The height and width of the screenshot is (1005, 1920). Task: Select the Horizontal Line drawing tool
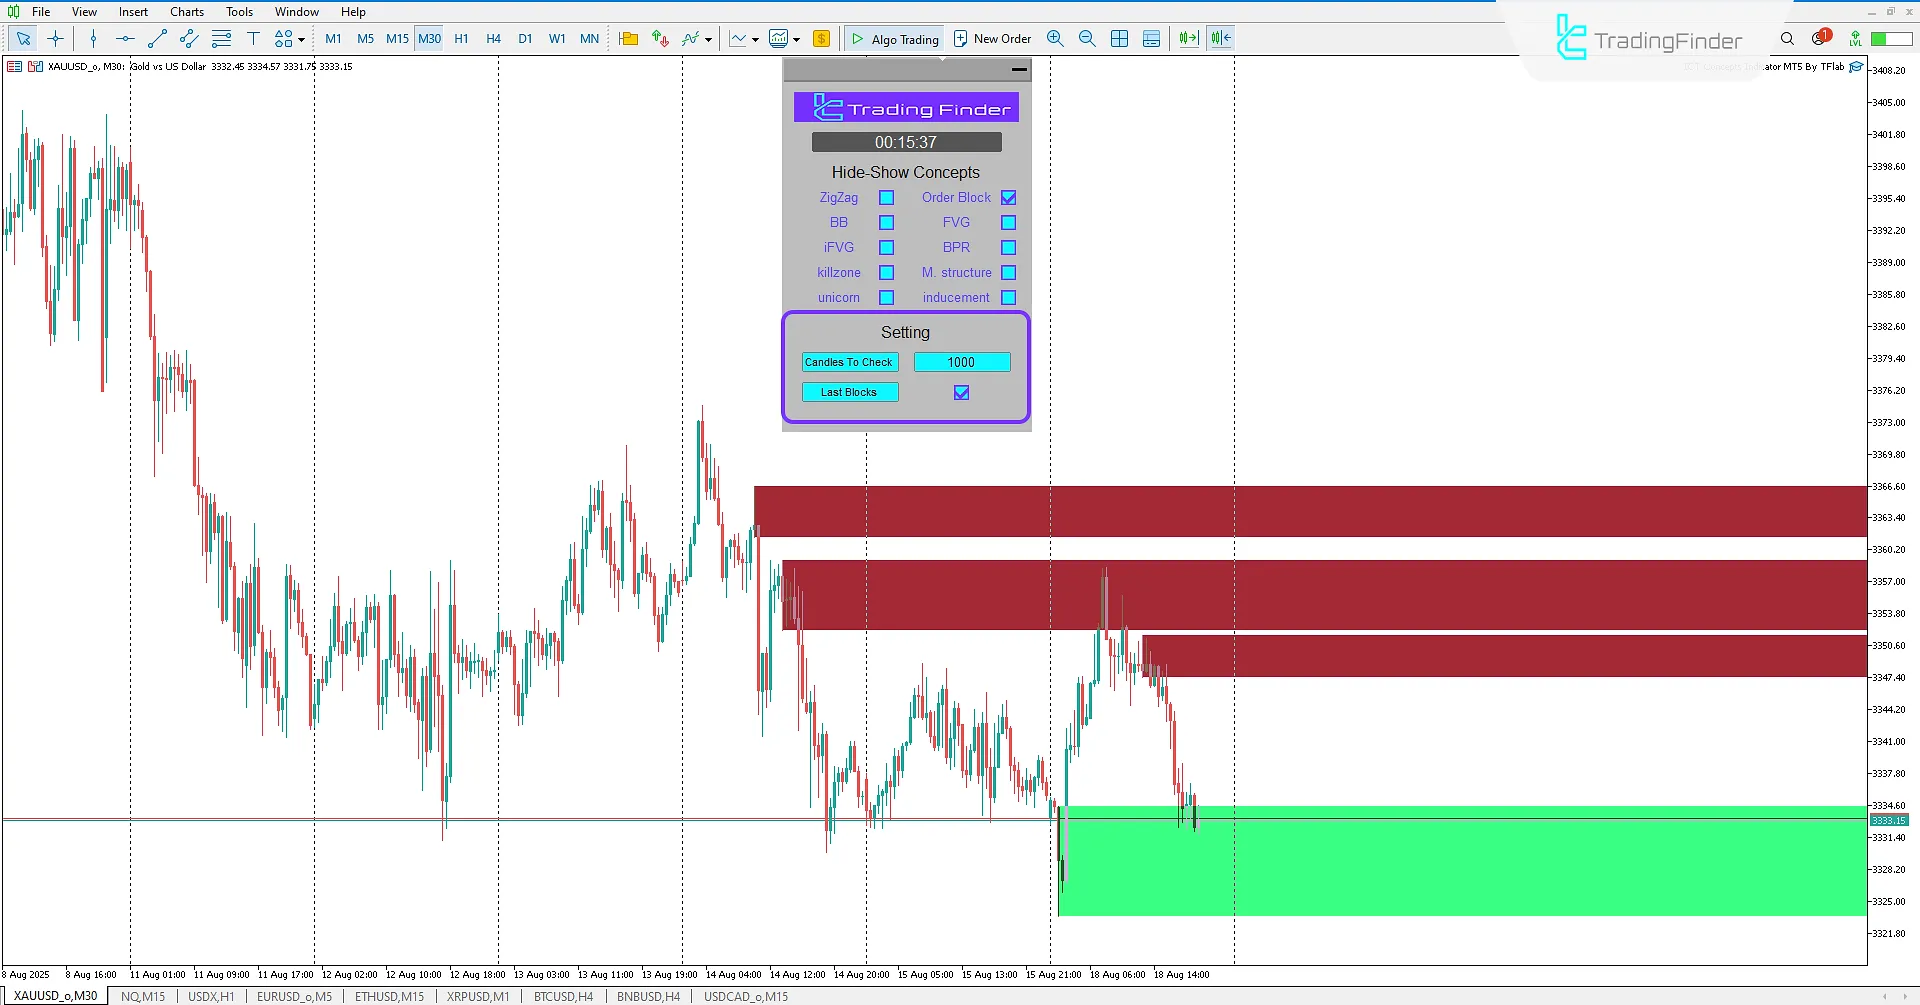click(x=125, y=38)
